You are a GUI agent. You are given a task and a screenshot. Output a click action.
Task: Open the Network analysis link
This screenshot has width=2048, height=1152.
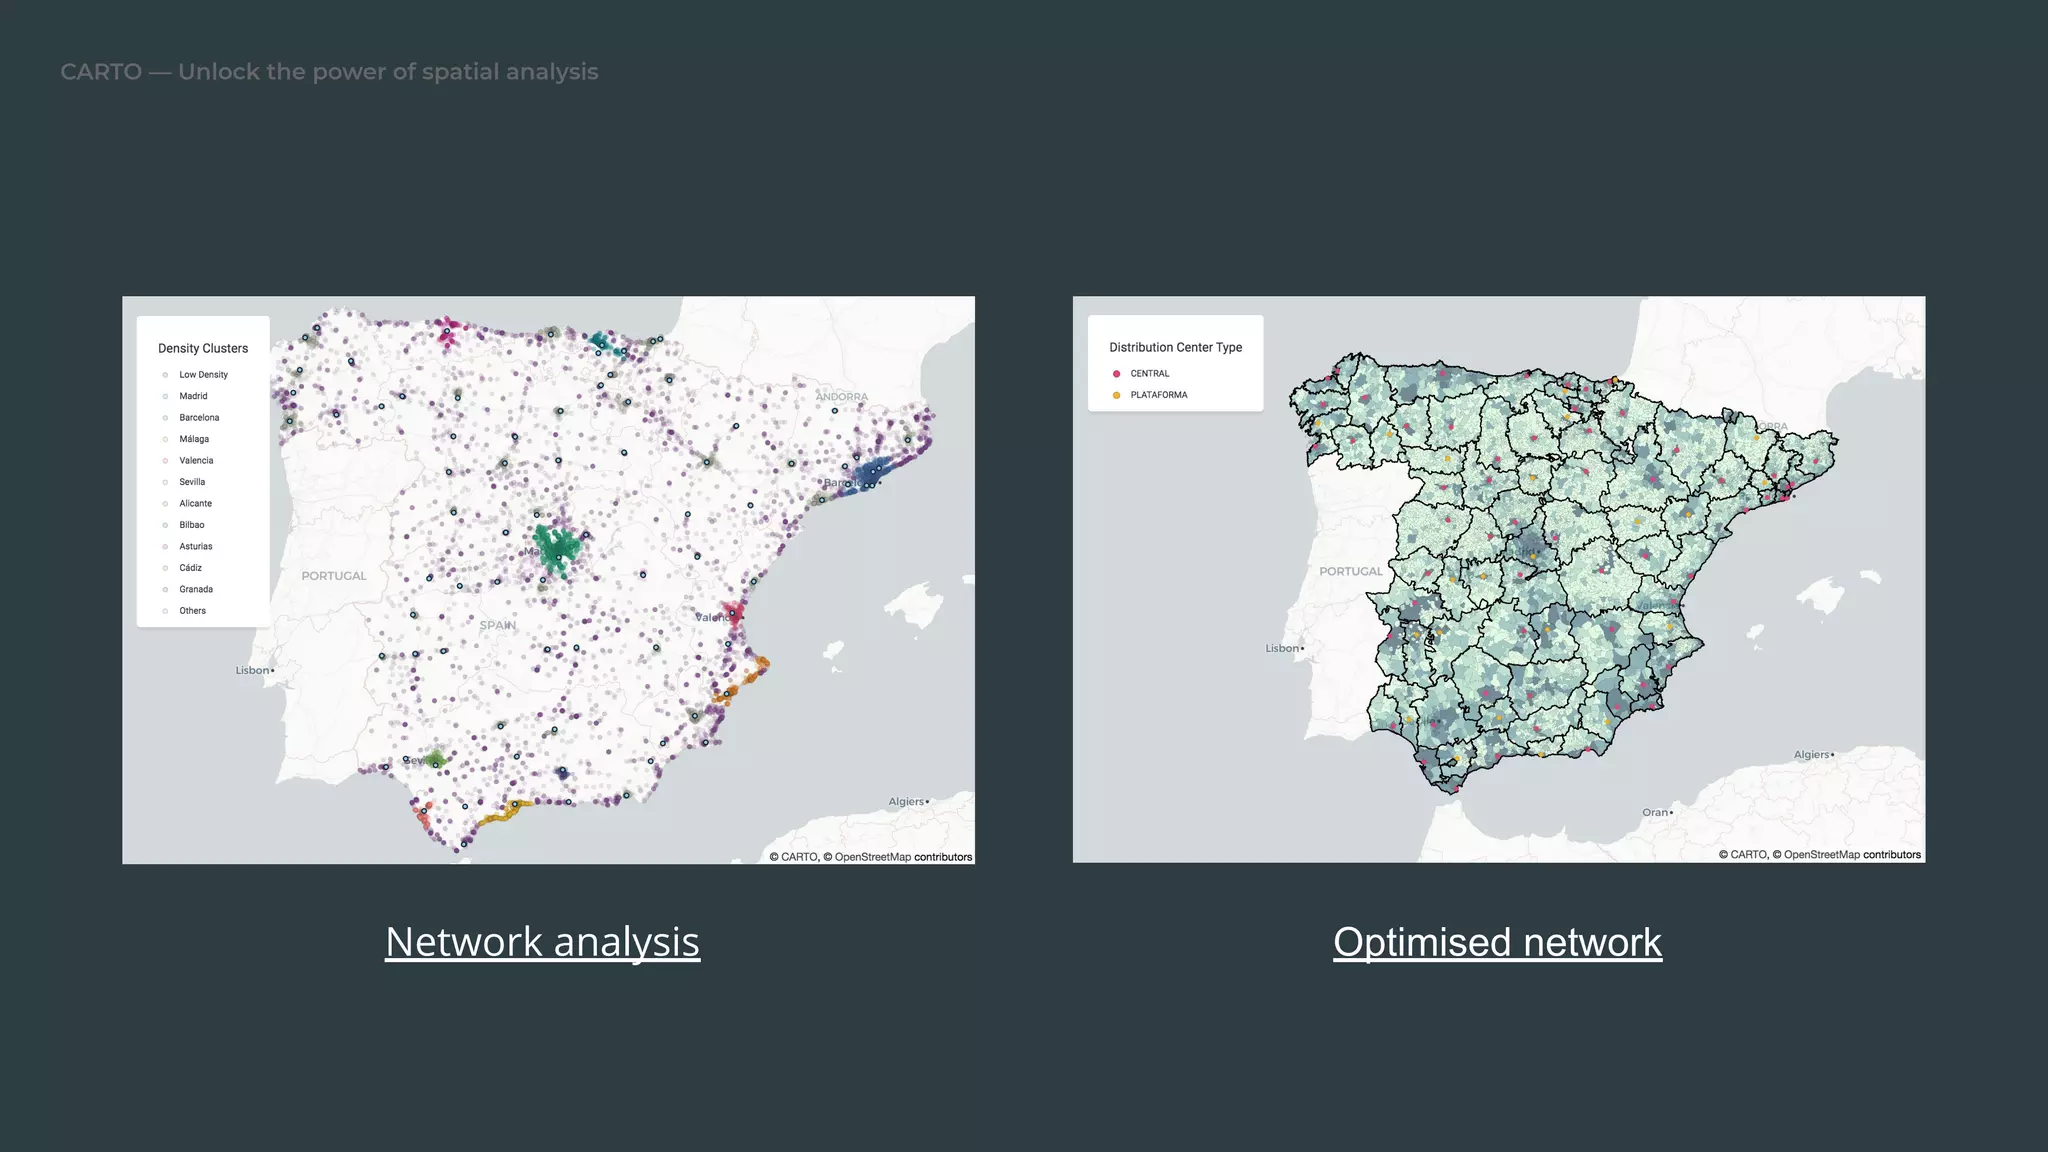click(542, 942)
